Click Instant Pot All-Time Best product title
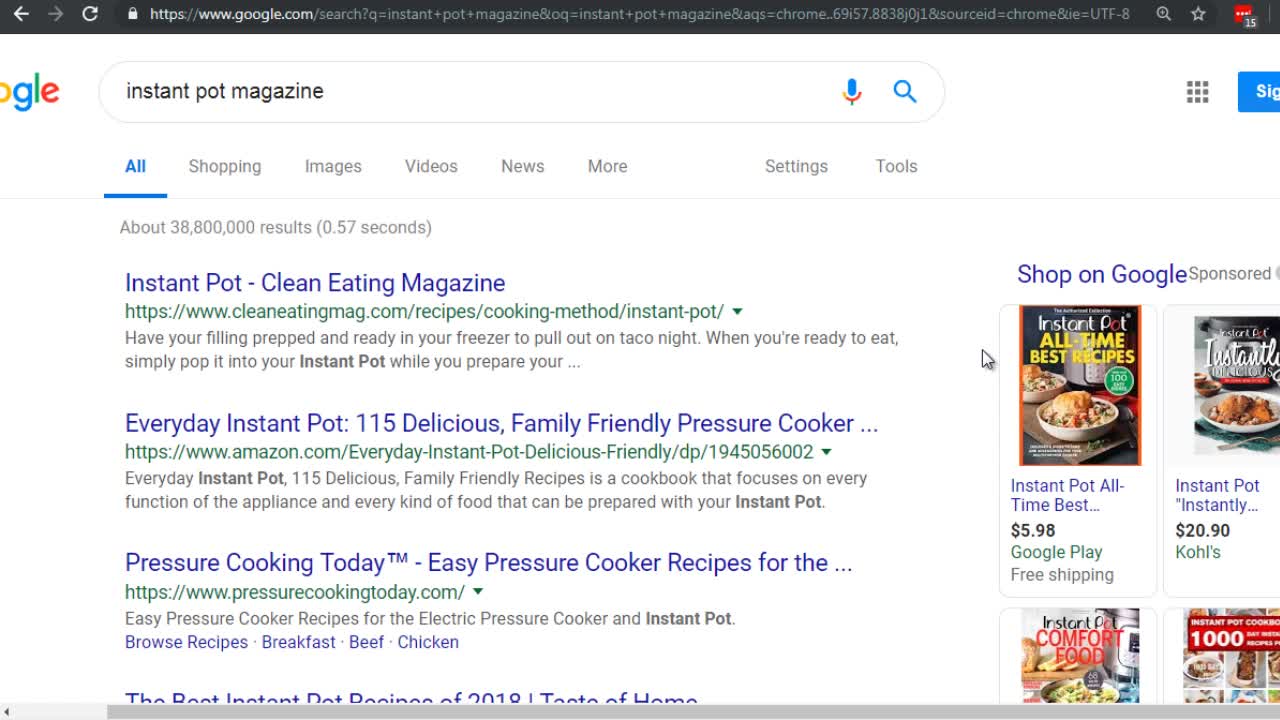The image size is (1280, 720). click(1067, 495)
